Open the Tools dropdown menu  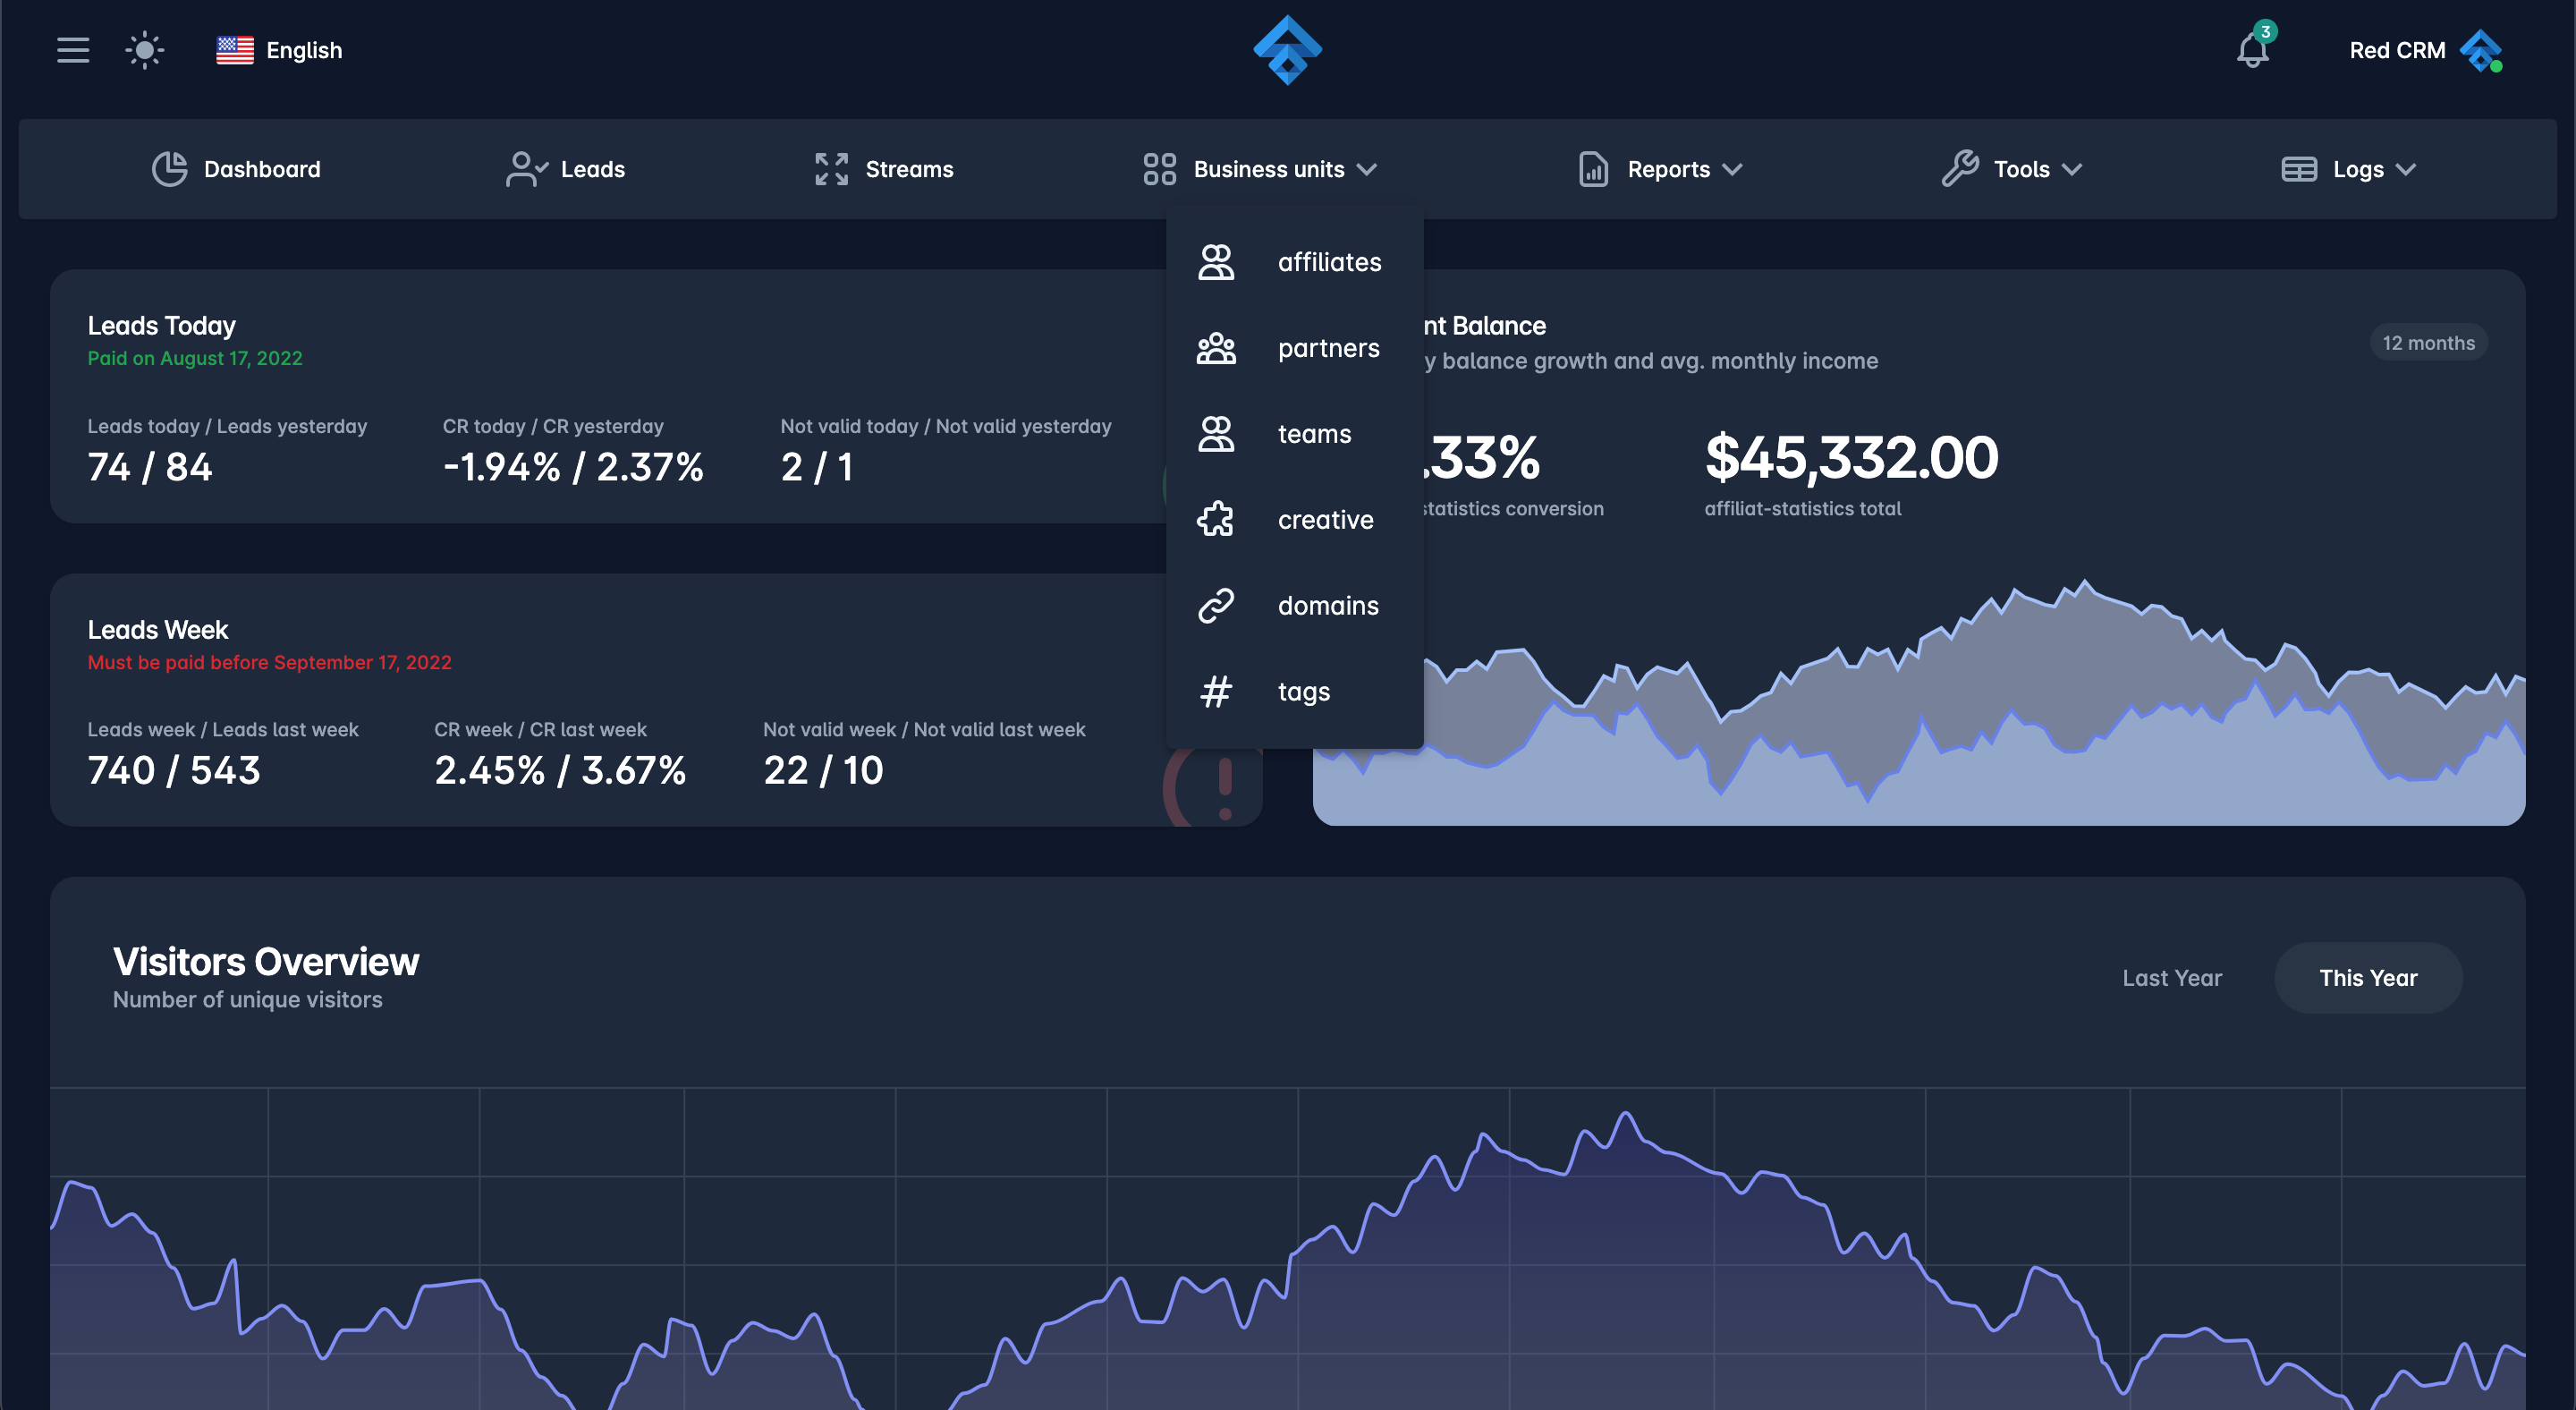pos(2012,169)
